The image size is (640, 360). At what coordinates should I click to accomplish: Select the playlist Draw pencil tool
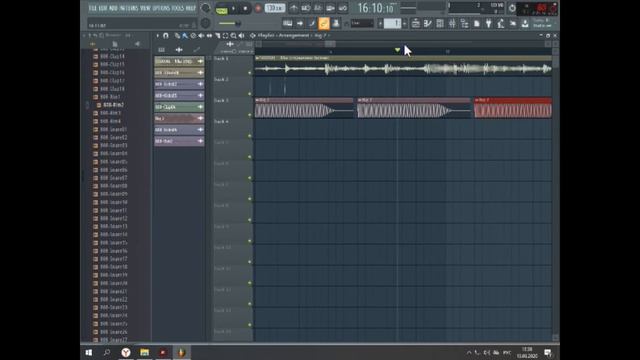pos(177,36)
